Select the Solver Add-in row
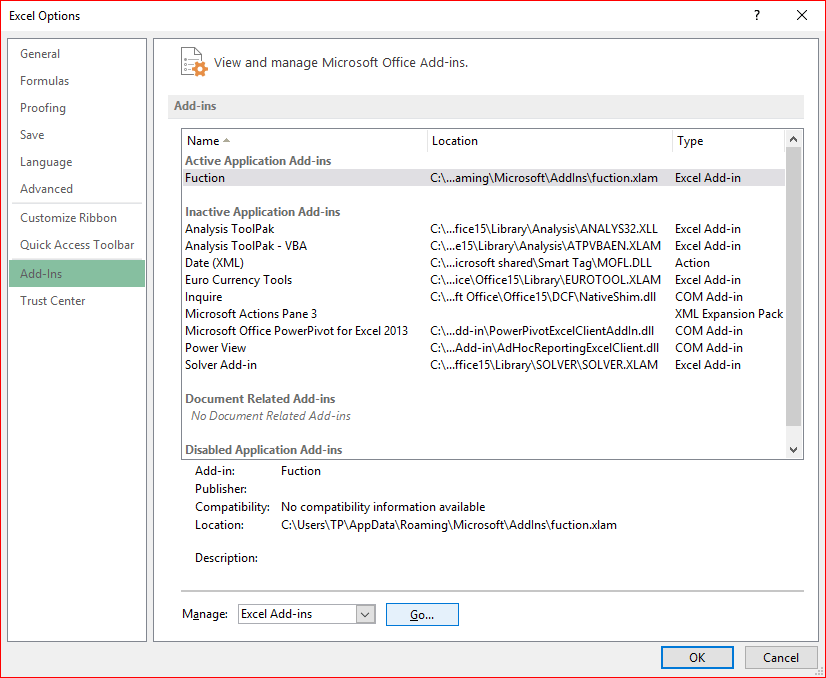The image size is (826, 678). [221, 365]
